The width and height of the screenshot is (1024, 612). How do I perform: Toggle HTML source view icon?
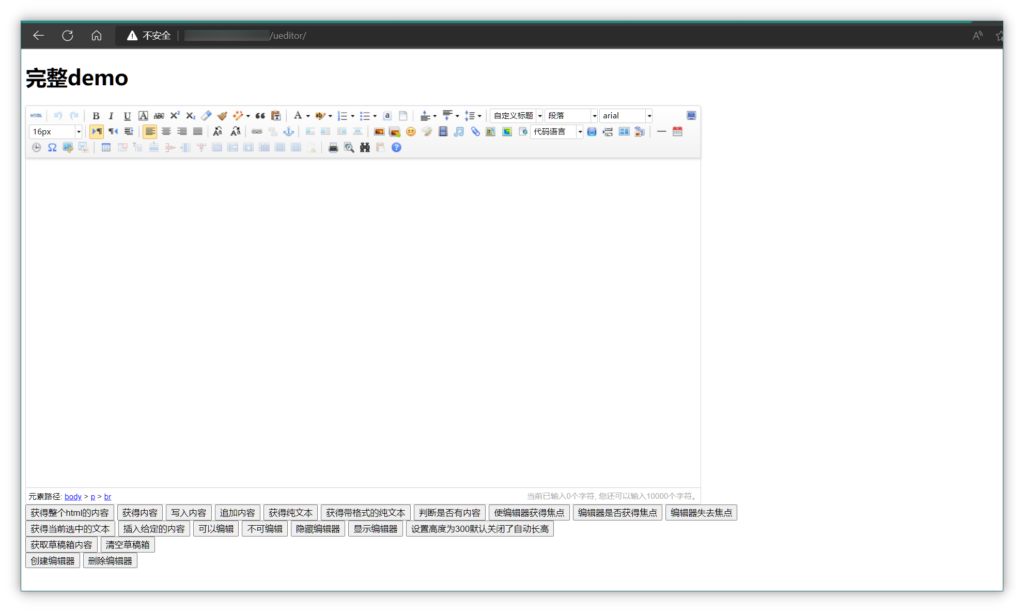(36, 116)
